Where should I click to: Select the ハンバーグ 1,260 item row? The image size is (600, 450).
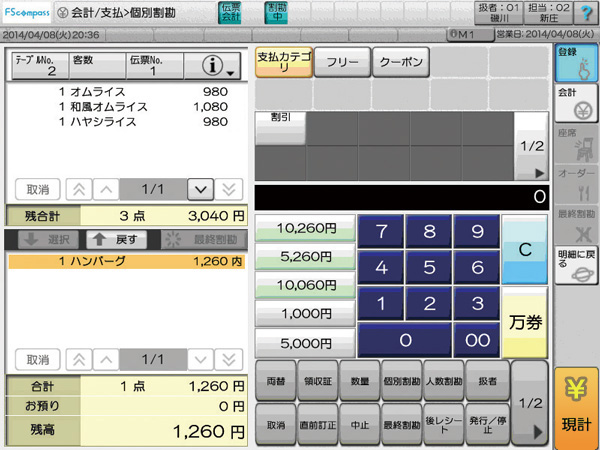click(125, 262)
